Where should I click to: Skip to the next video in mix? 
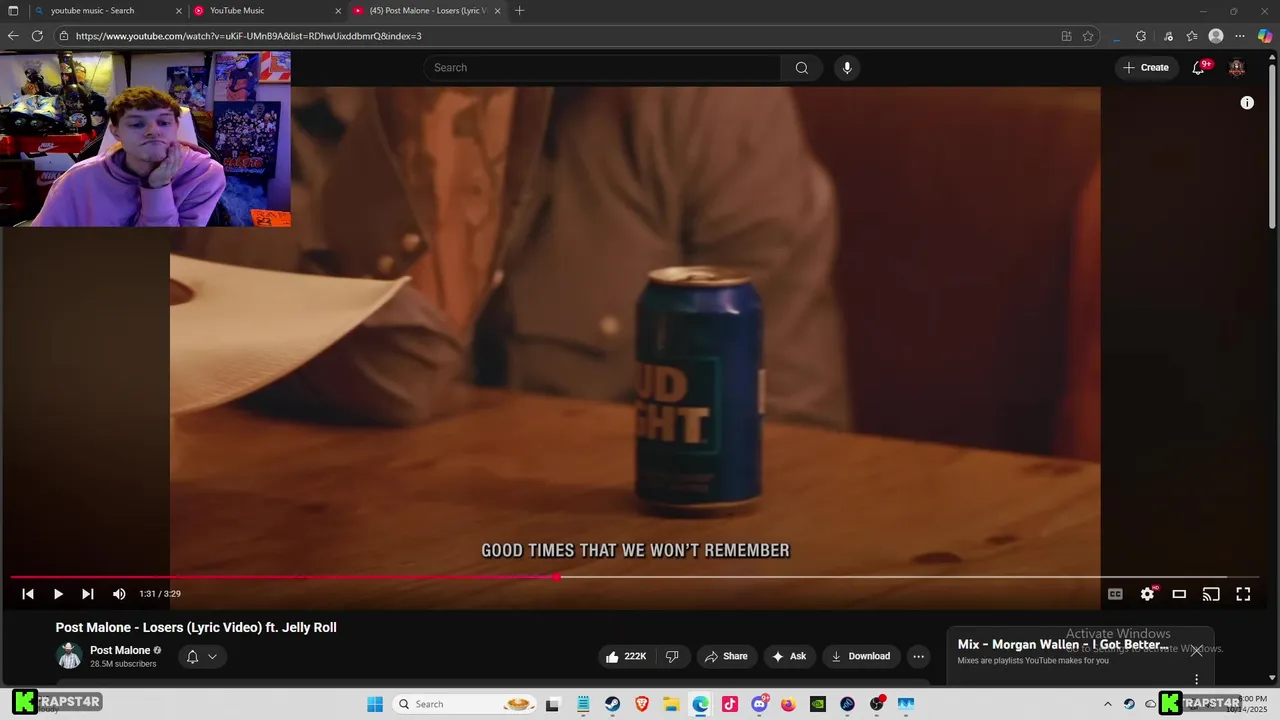tap(88, 594)
